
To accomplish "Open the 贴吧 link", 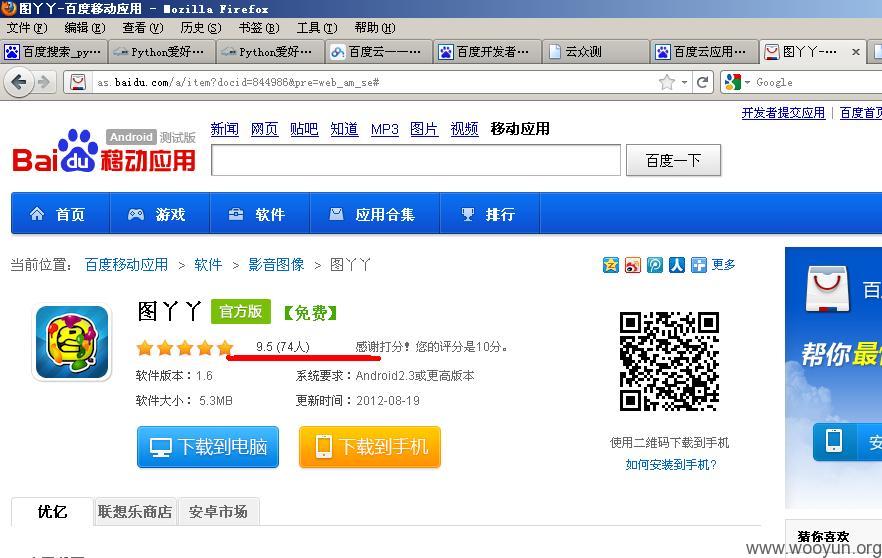I will (x=304, y=129).
